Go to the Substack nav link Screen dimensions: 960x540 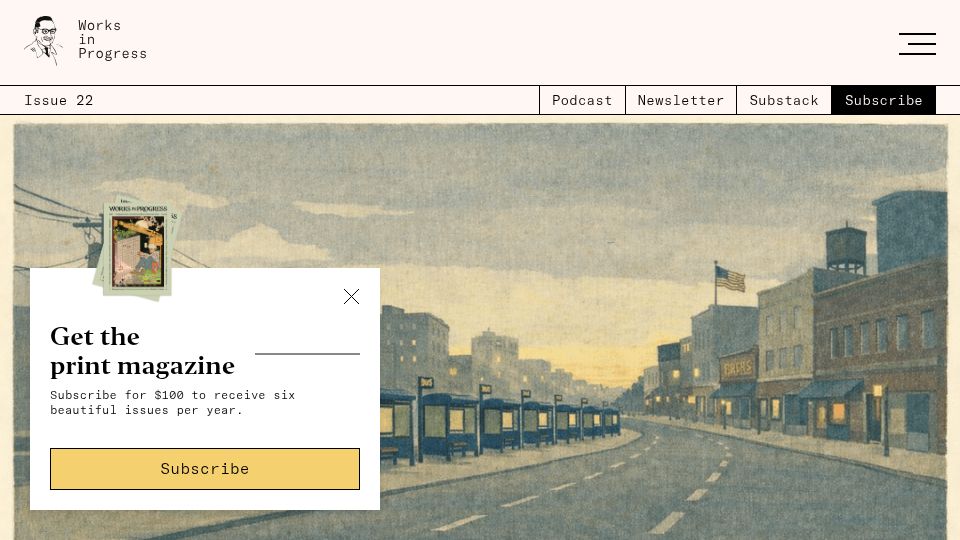[784, 100]
